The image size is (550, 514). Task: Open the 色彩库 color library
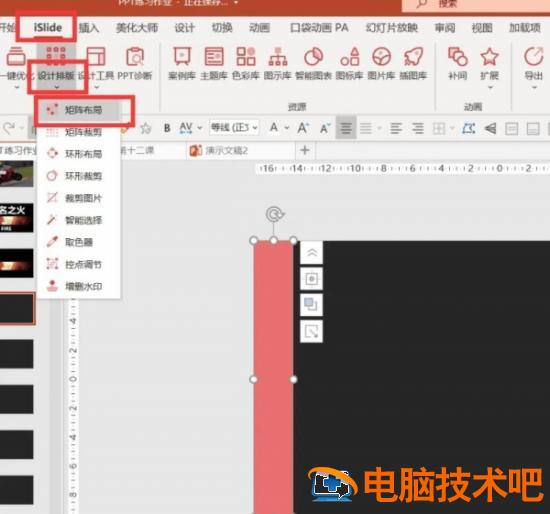(x=246, y=64)
